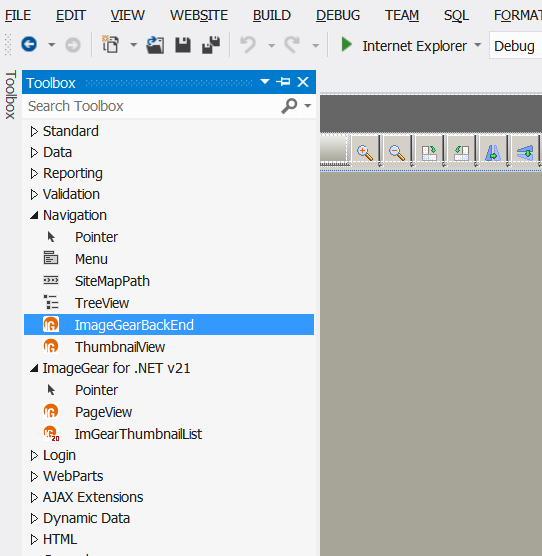Image resolution: width=542 pixels, height=556 pixels.
Task: Select the Menu control in Navigation
Action: tap(169, 259)
